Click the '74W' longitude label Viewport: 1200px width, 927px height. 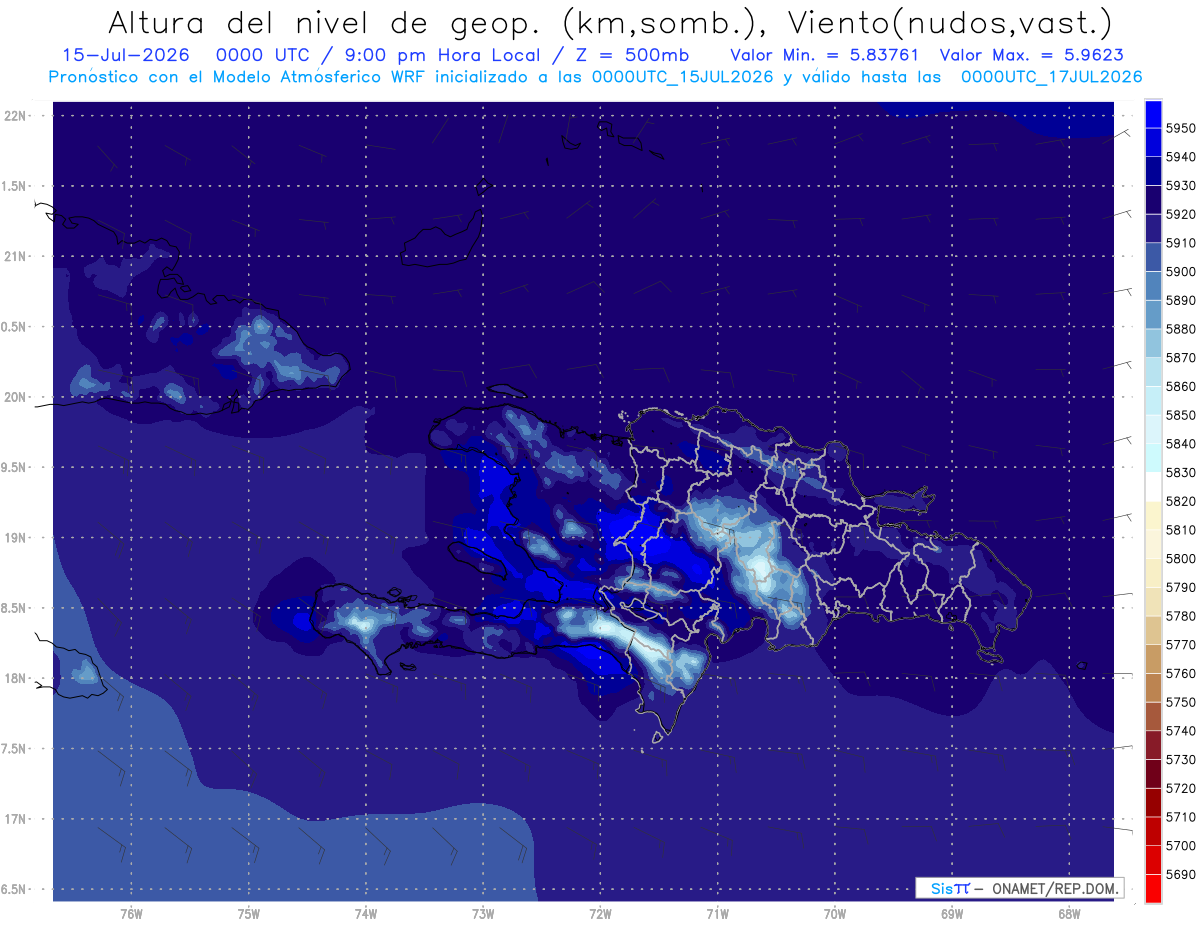366,913
